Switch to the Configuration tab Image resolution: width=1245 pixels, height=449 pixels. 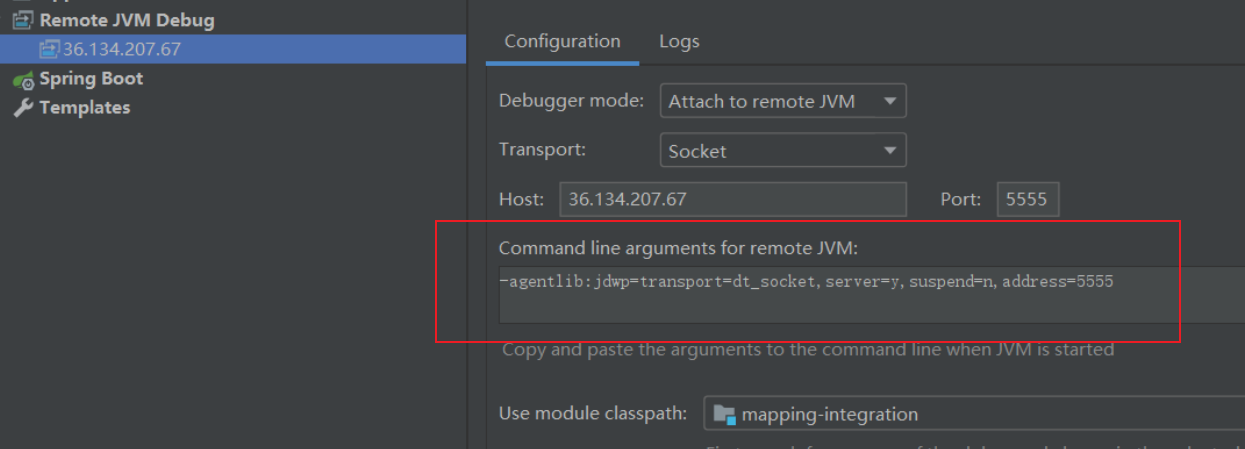pyautogui.click(x=562, y=41)
